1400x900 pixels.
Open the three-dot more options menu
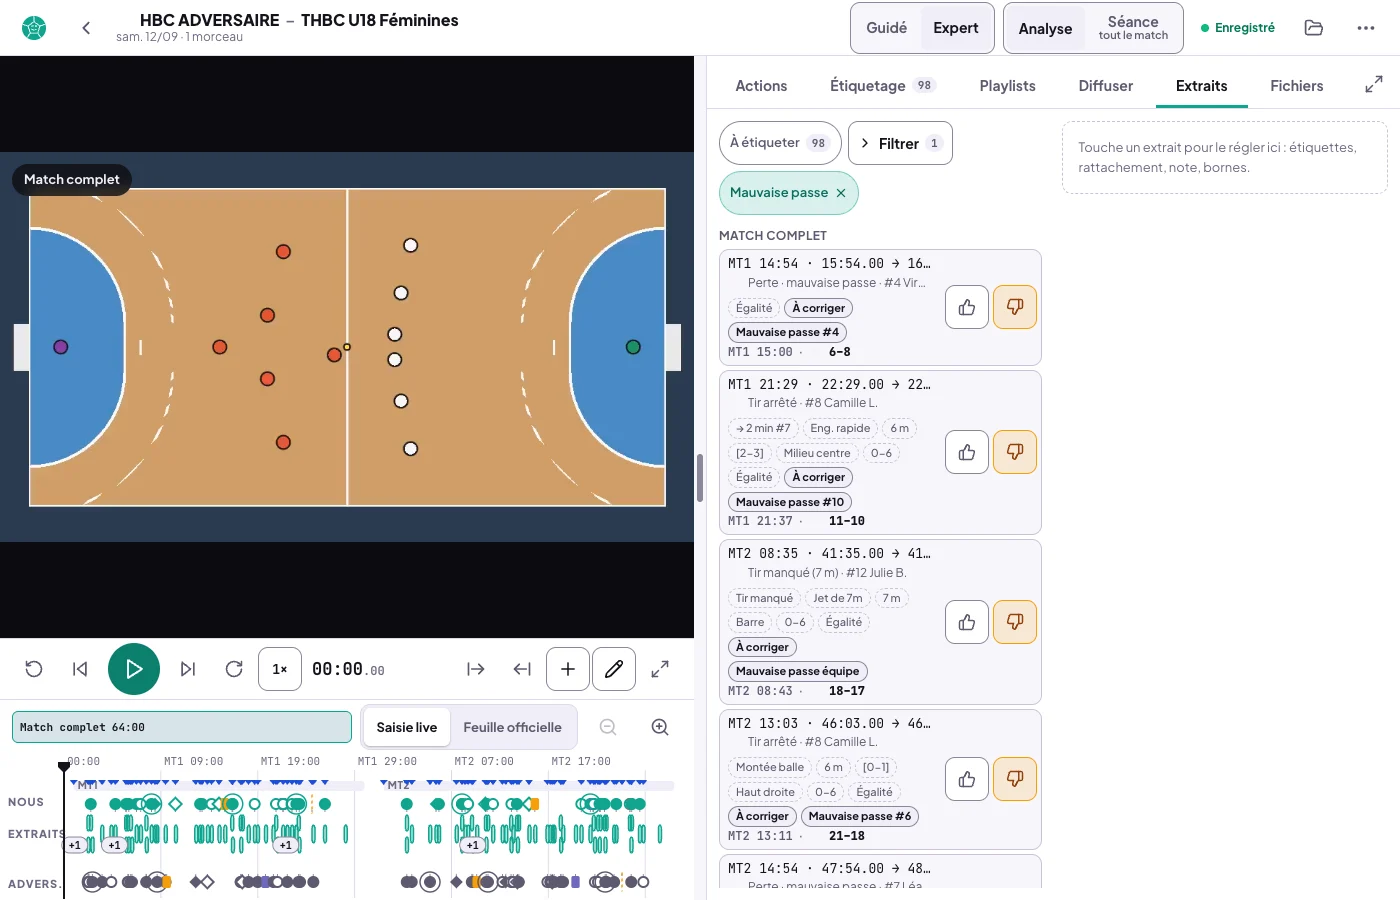pyautogui.click(x=1366, y=28)
